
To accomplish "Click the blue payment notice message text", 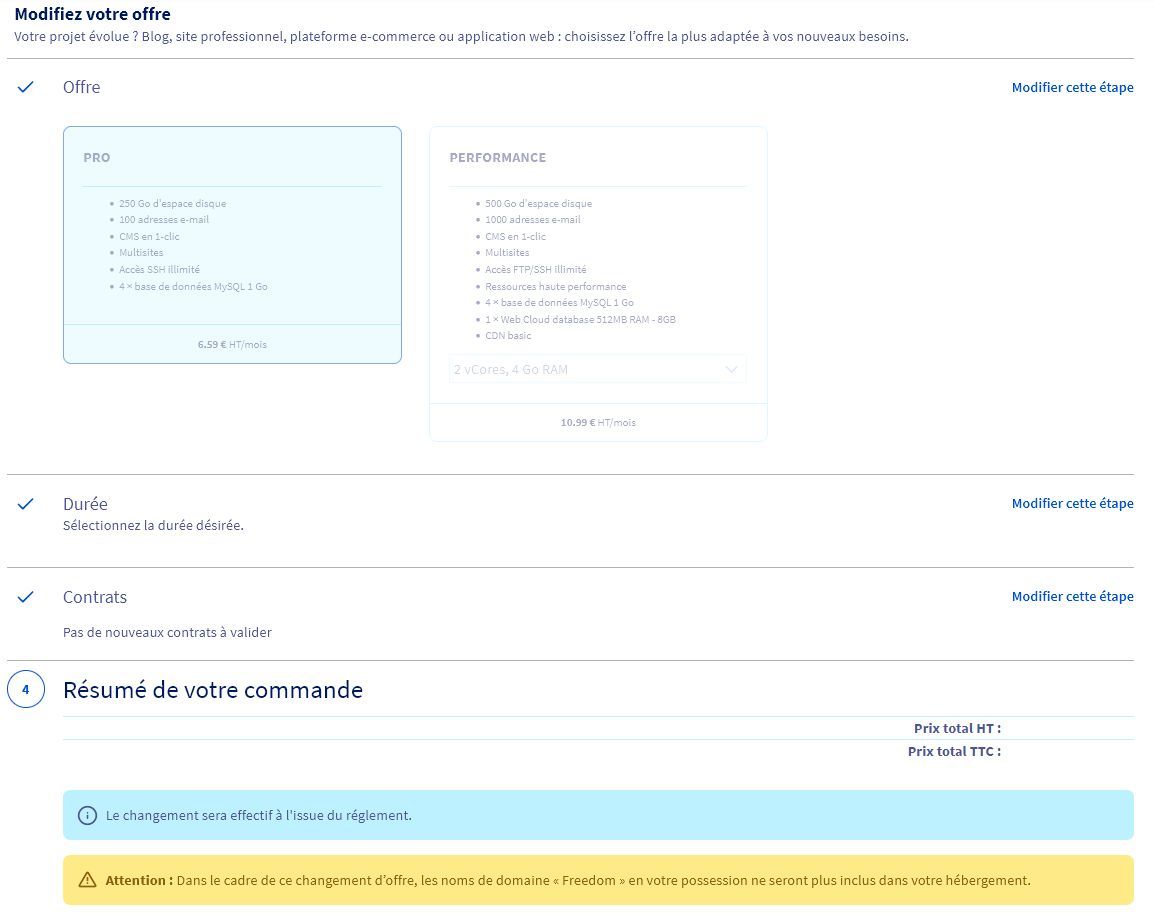I will click(x=259, y=815).
